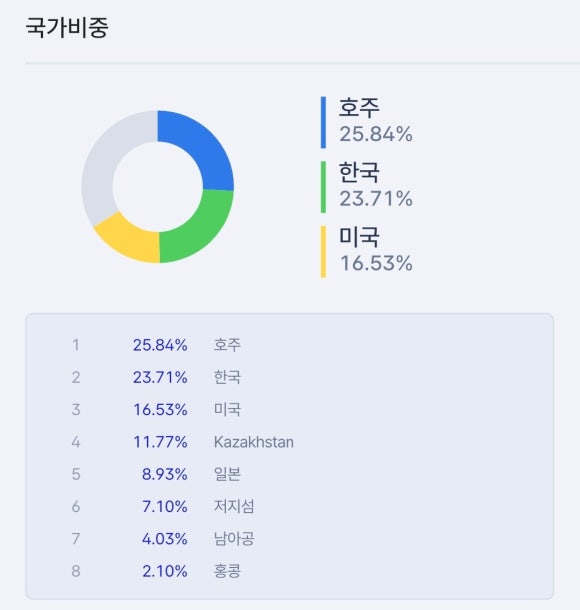This screenshot has height=610, width=580.
Task: Click the yellow 미국 donut chart segment
Action: click(x=126, y=240)
